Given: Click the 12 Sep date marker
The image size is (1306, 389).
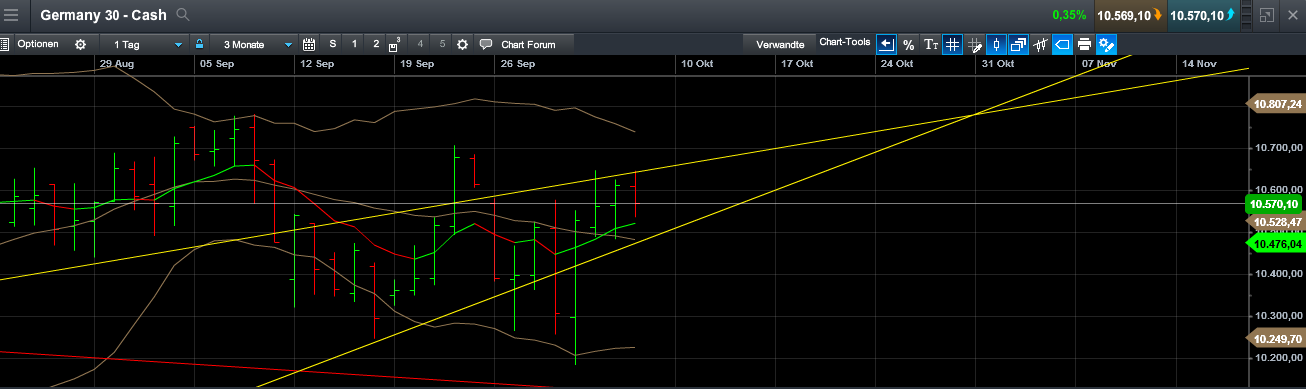Looking at the screenshot, I should coord(317,64).
